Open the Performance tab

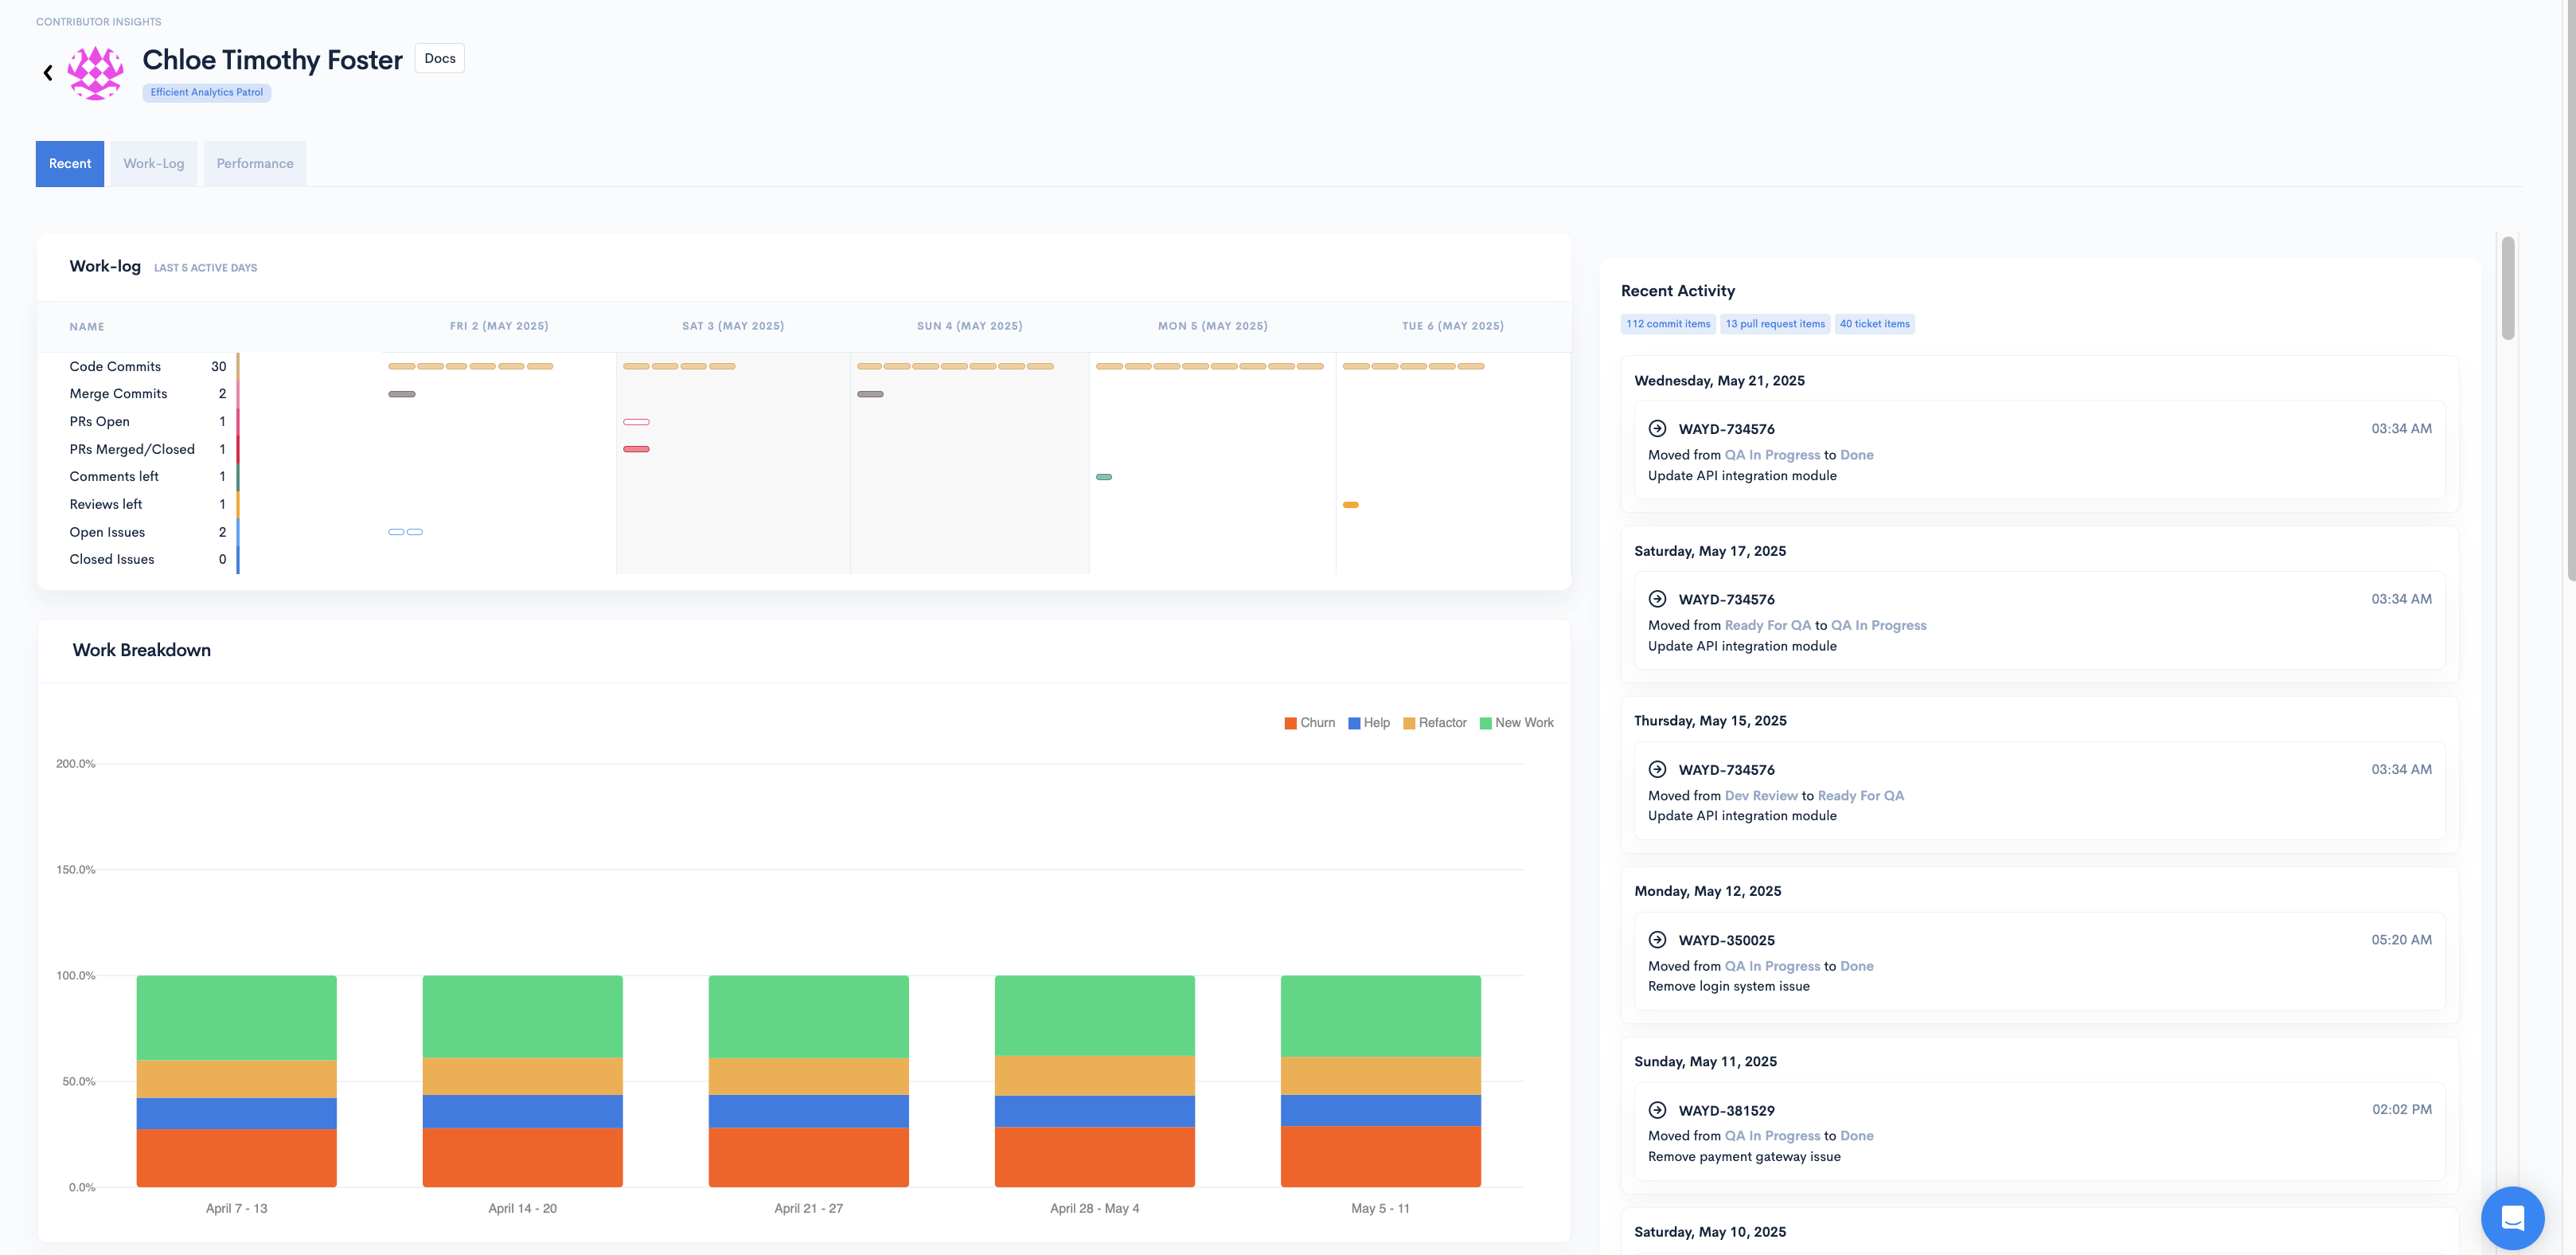(x=255, y=164)
